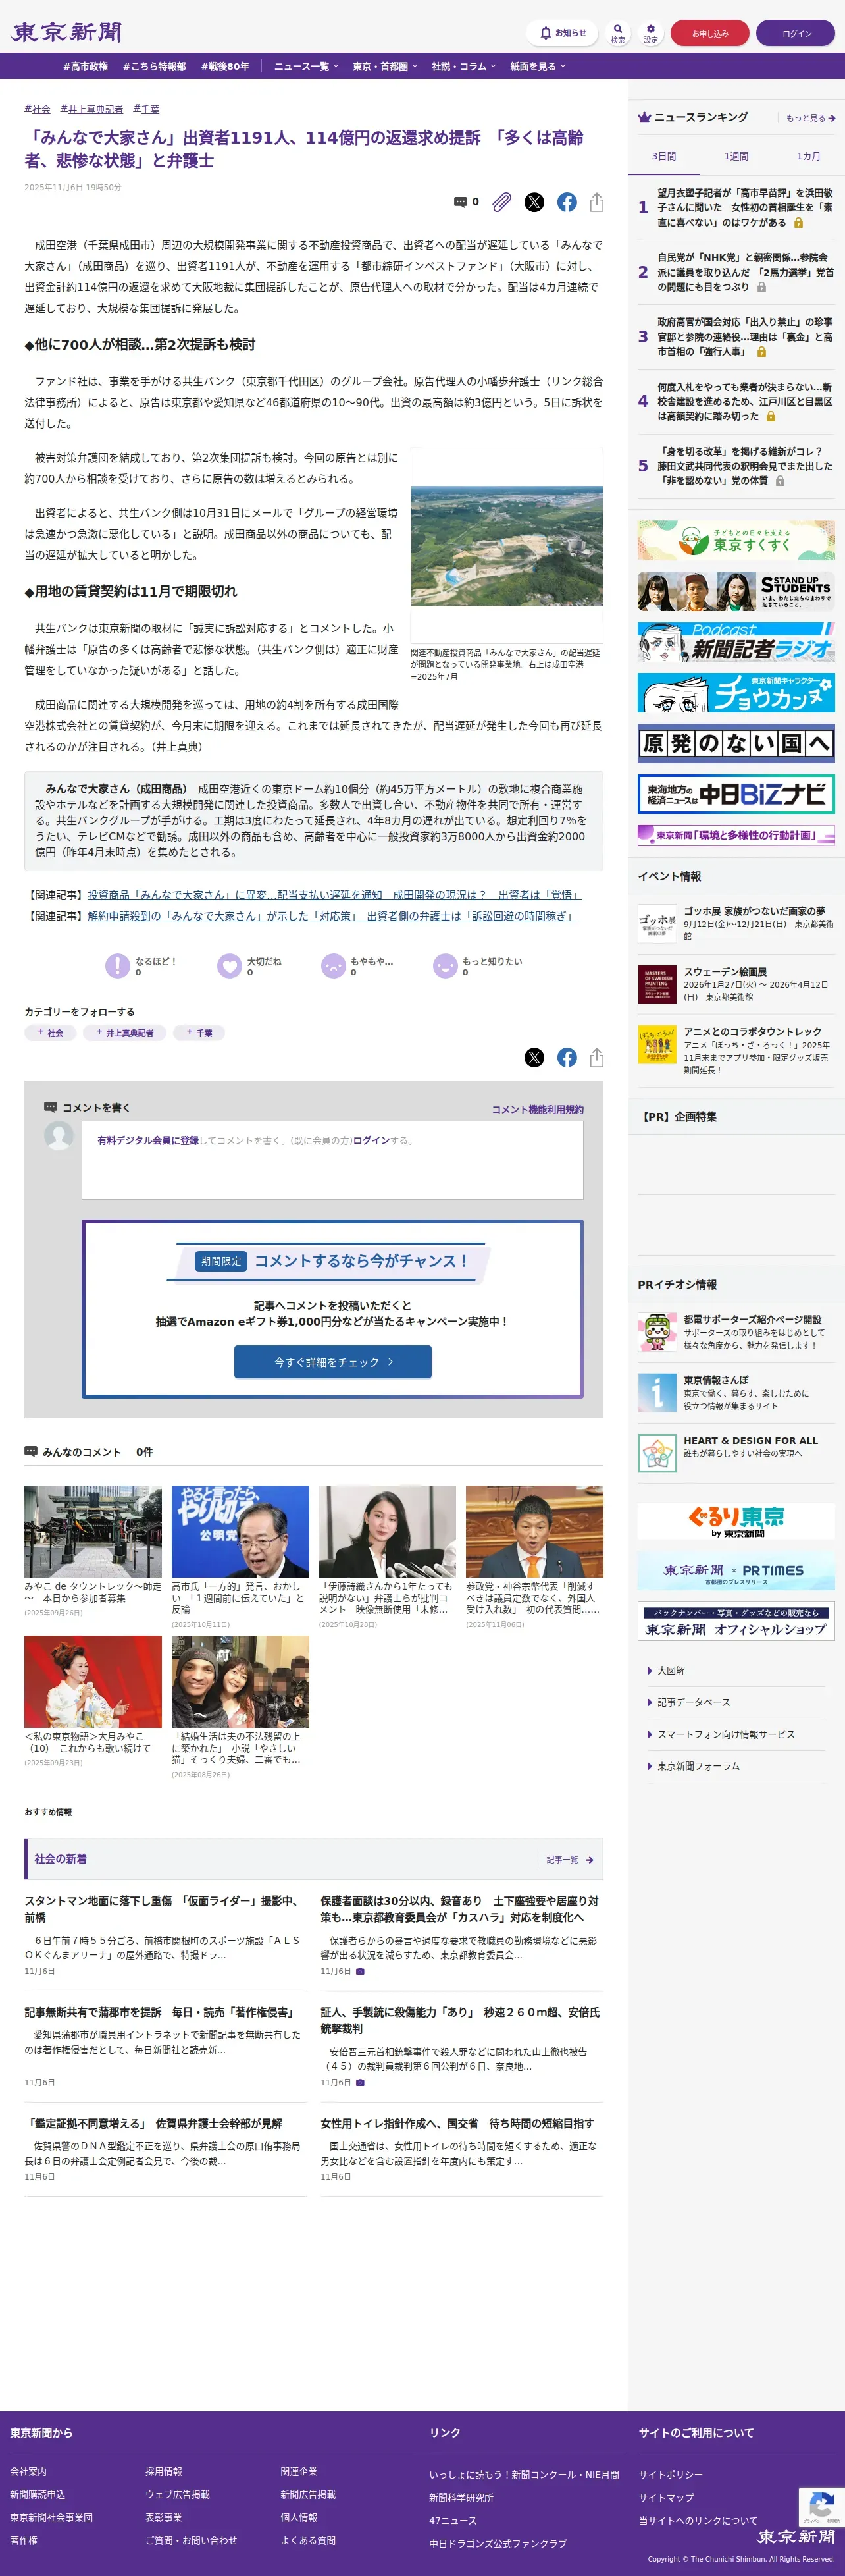Open ぐるり東京 banner
845x2576 pixels.
click(x=736, y=1521)
